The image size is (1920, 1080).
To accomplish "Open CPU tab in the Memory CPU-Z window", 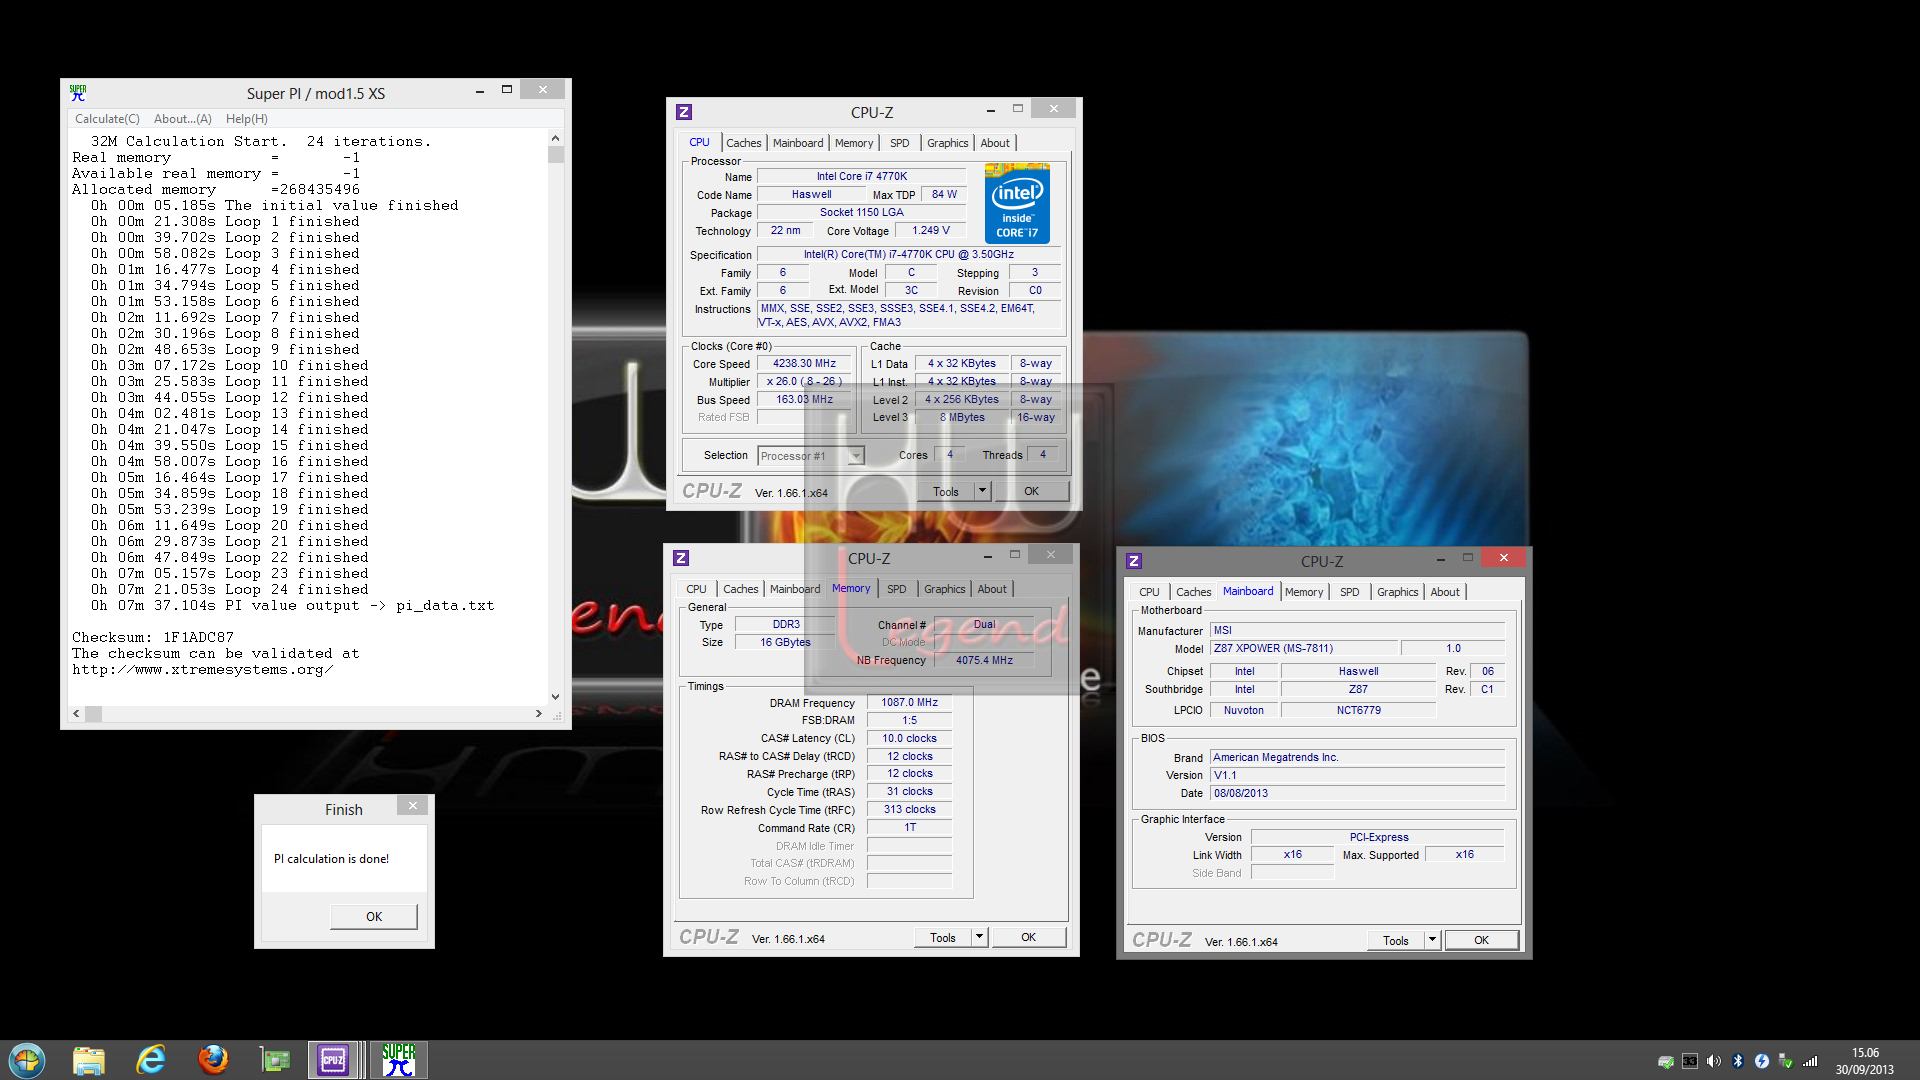I will coord(696,589).
